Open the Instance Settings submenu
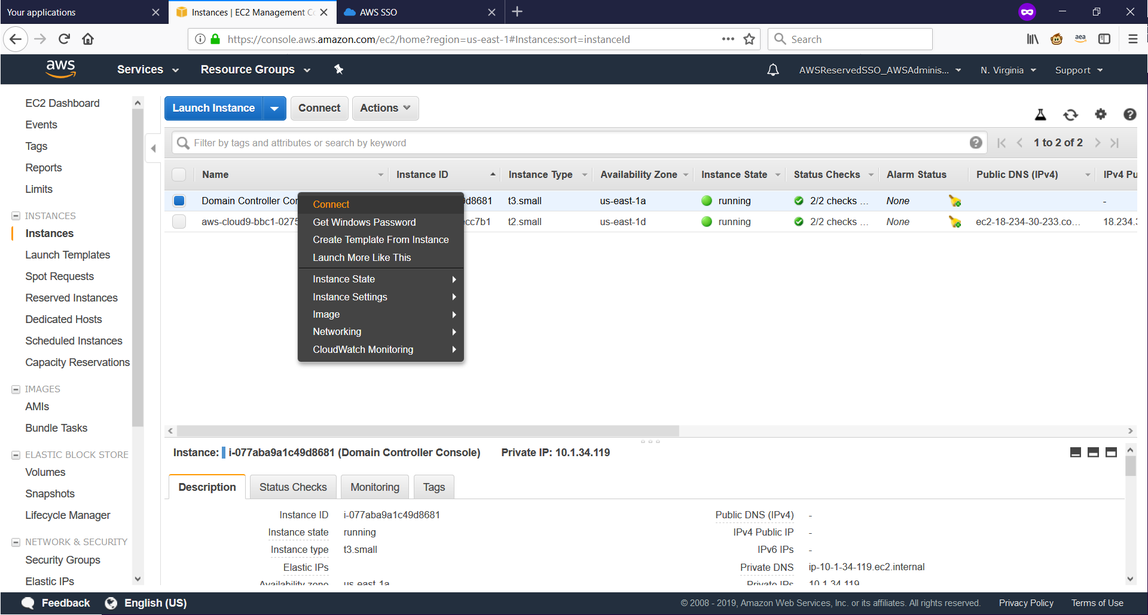 381,297
